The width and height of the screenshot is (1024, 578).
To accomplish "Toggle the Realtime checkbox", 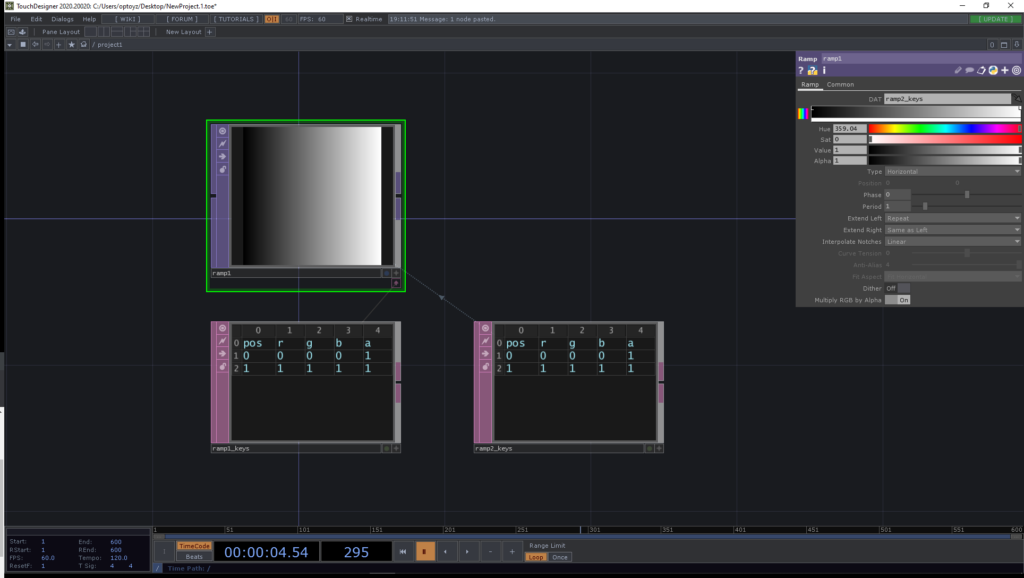I will click(x=348, y=19).
